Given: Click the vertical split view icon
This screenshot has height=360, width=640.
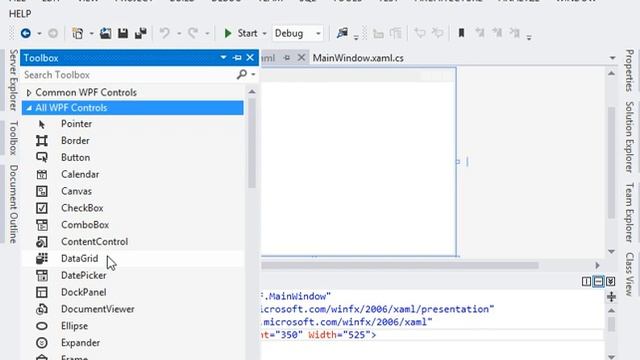Looking at the screenshot, I should (586, 282).
